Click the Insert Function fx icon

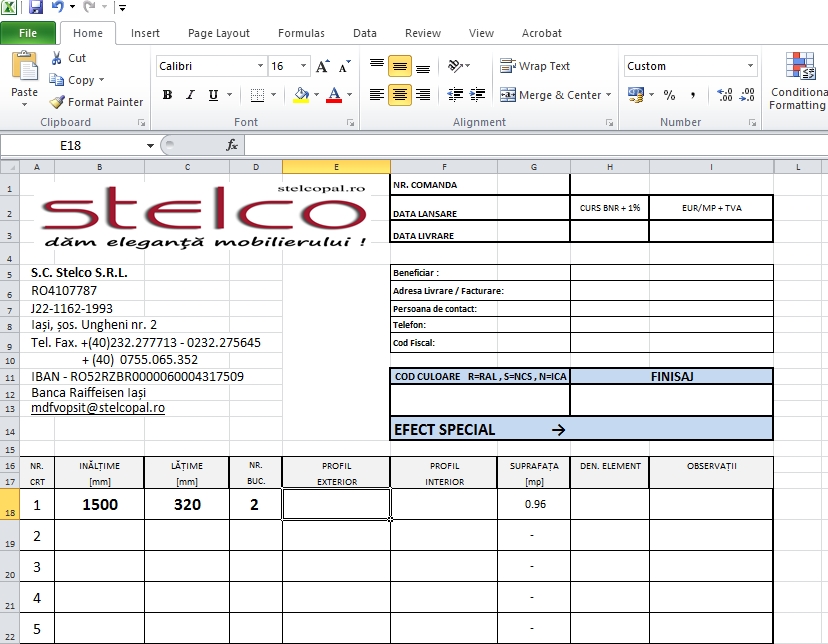(232, 145)
